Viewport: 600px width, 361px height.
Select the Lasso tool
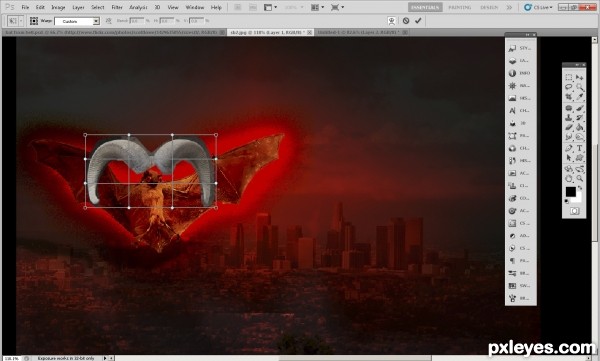[x=569, y=87]
